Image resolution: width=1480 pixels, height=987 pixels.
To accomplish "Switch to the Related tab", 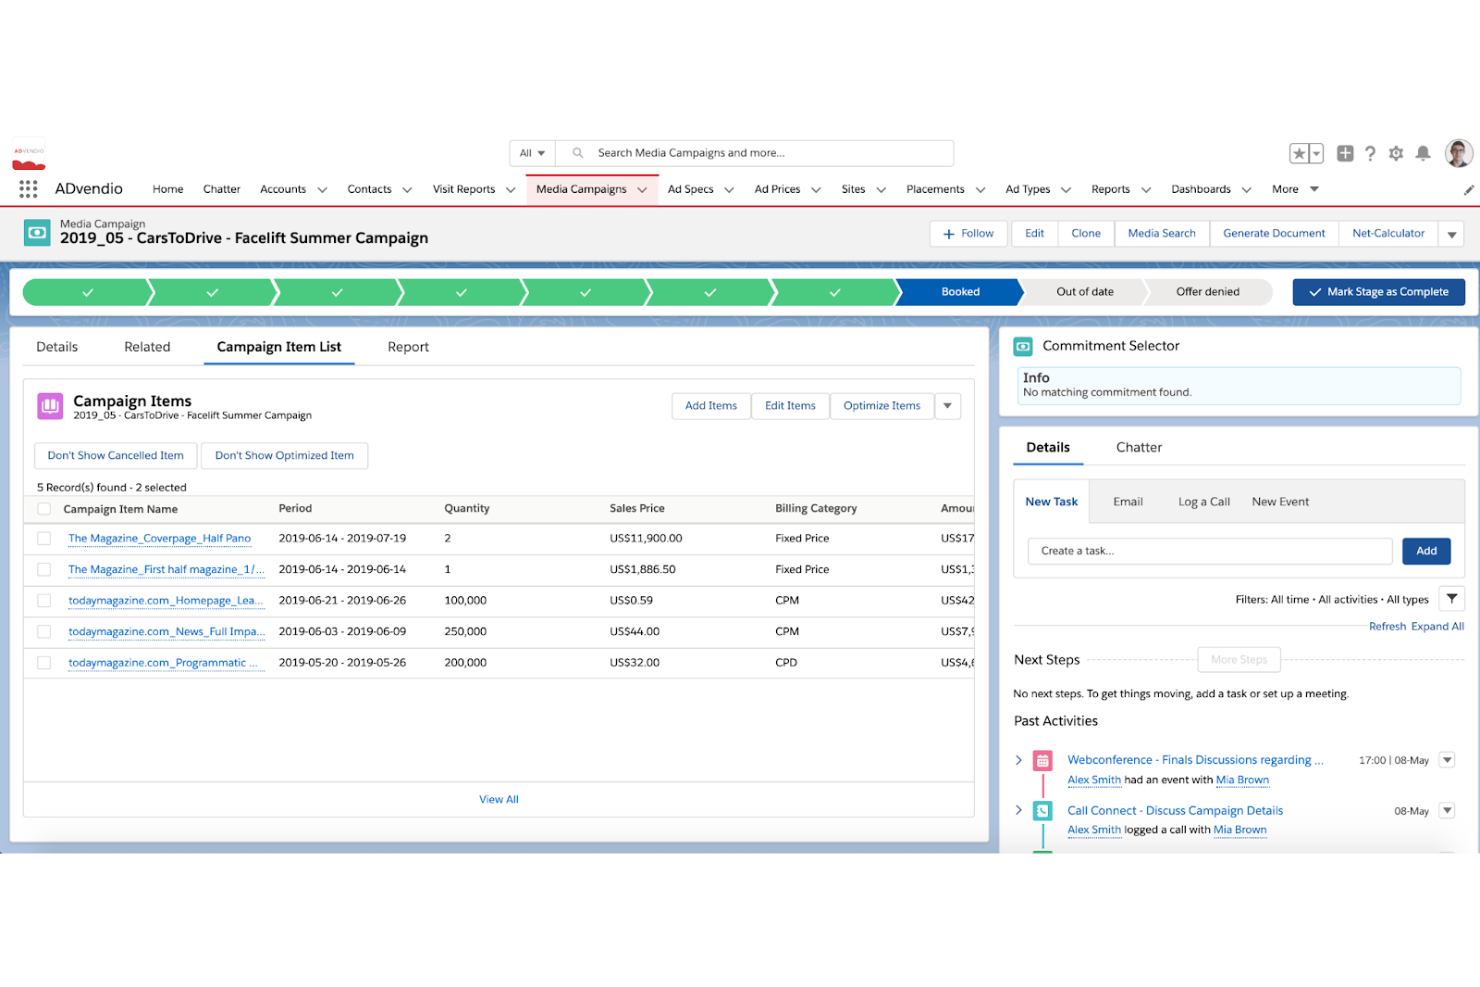I will (147, 347).
